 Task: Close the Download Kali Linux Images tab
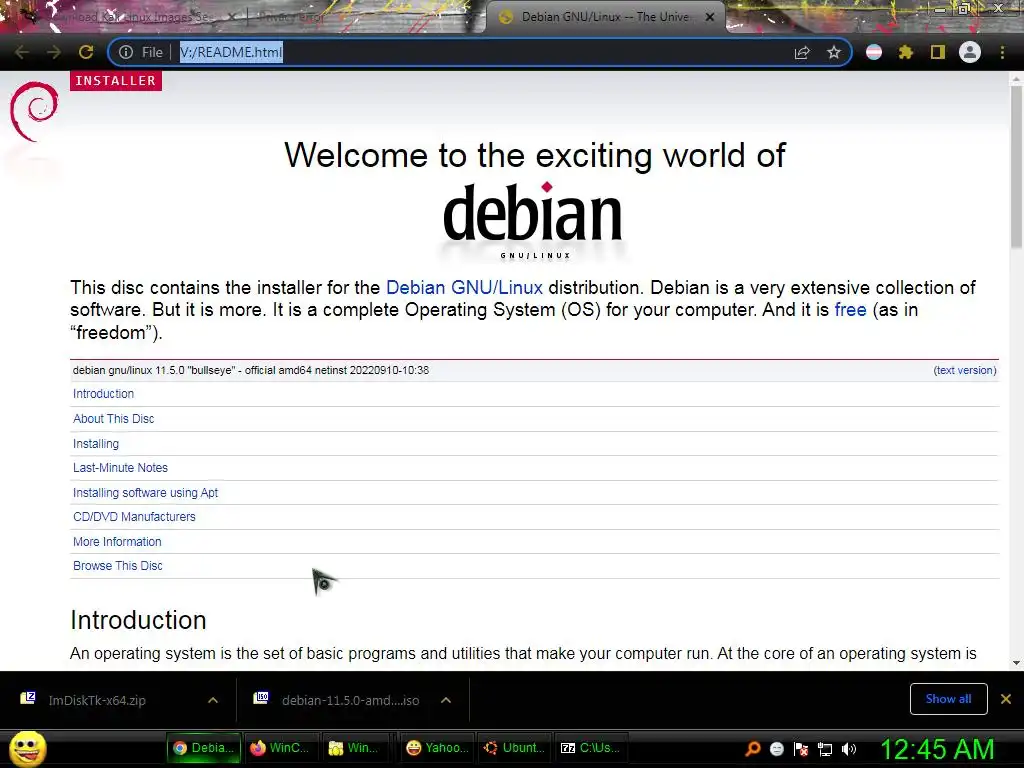click(231, 17)
